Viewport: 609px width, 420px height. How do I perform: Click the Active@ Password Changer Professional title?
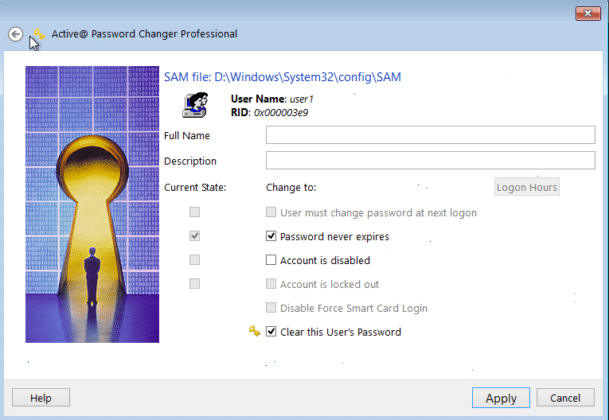coord(144,34)
